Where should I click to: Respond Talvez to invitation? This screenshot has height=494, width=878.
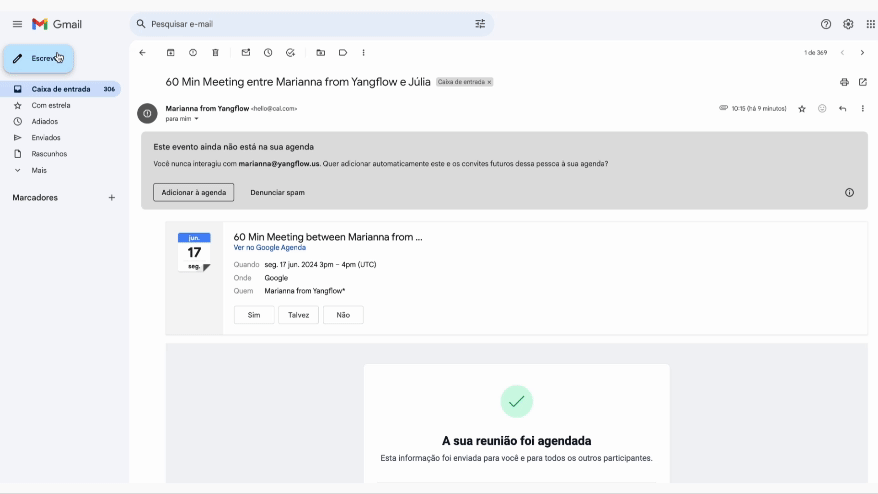click(x=298, y=315)
